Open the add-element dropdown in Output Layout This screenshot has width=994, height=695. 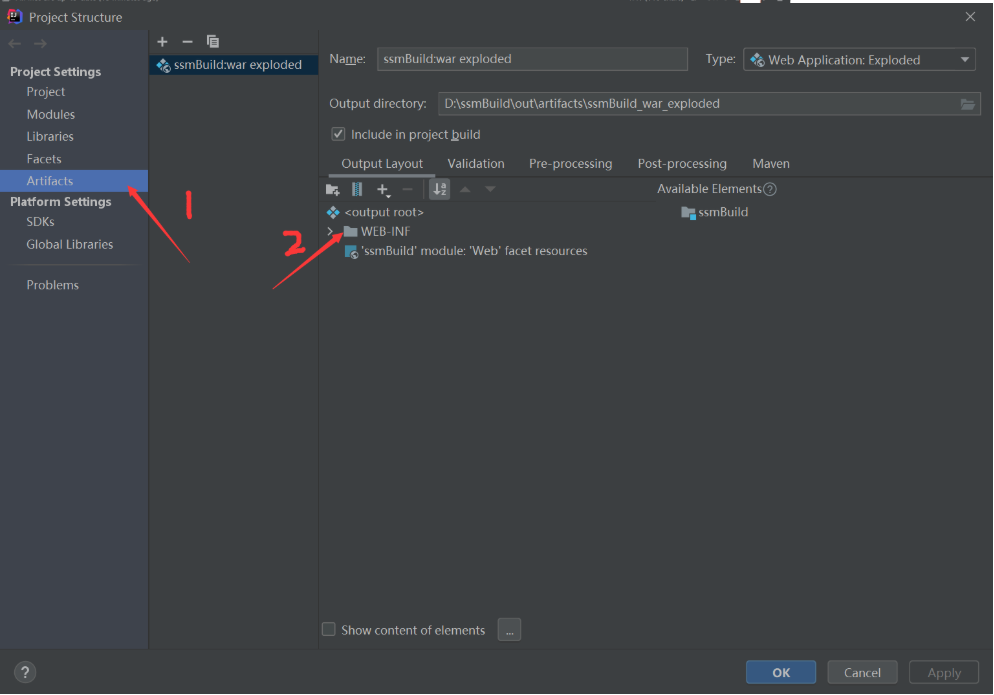click(383, 188)
